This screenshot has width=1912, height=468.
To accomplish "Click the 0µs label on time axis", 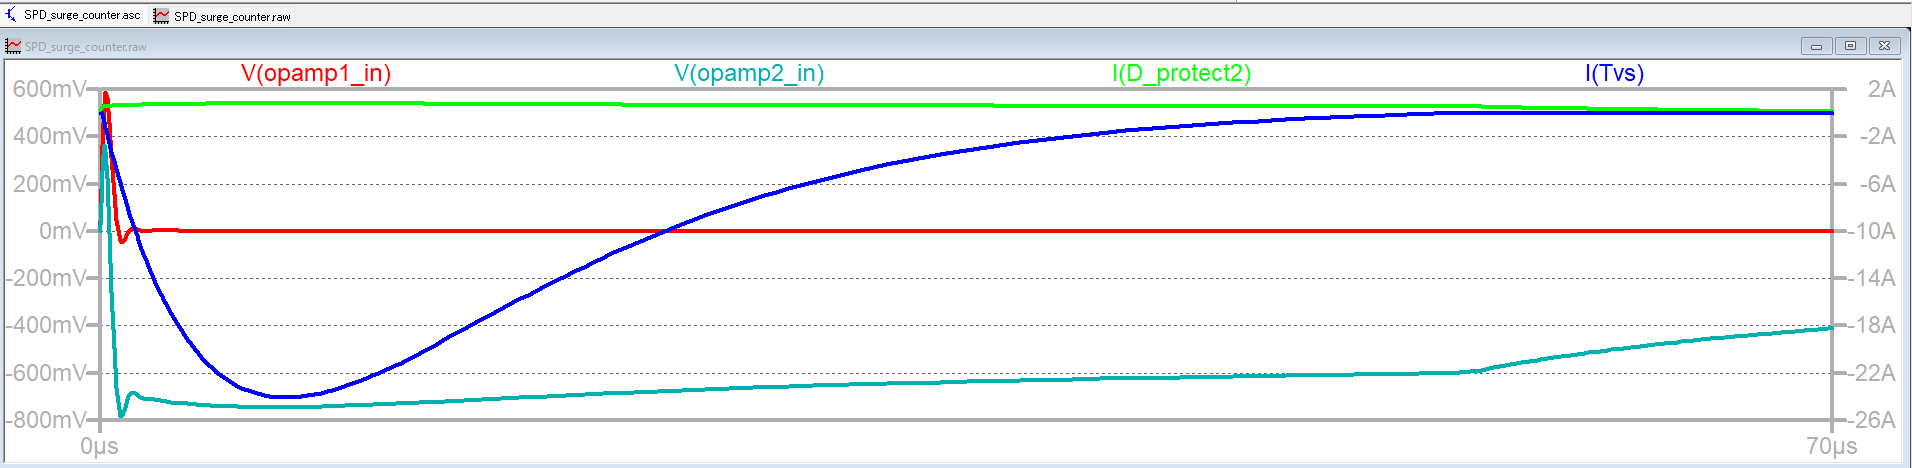I will click(x=99, y=446).
